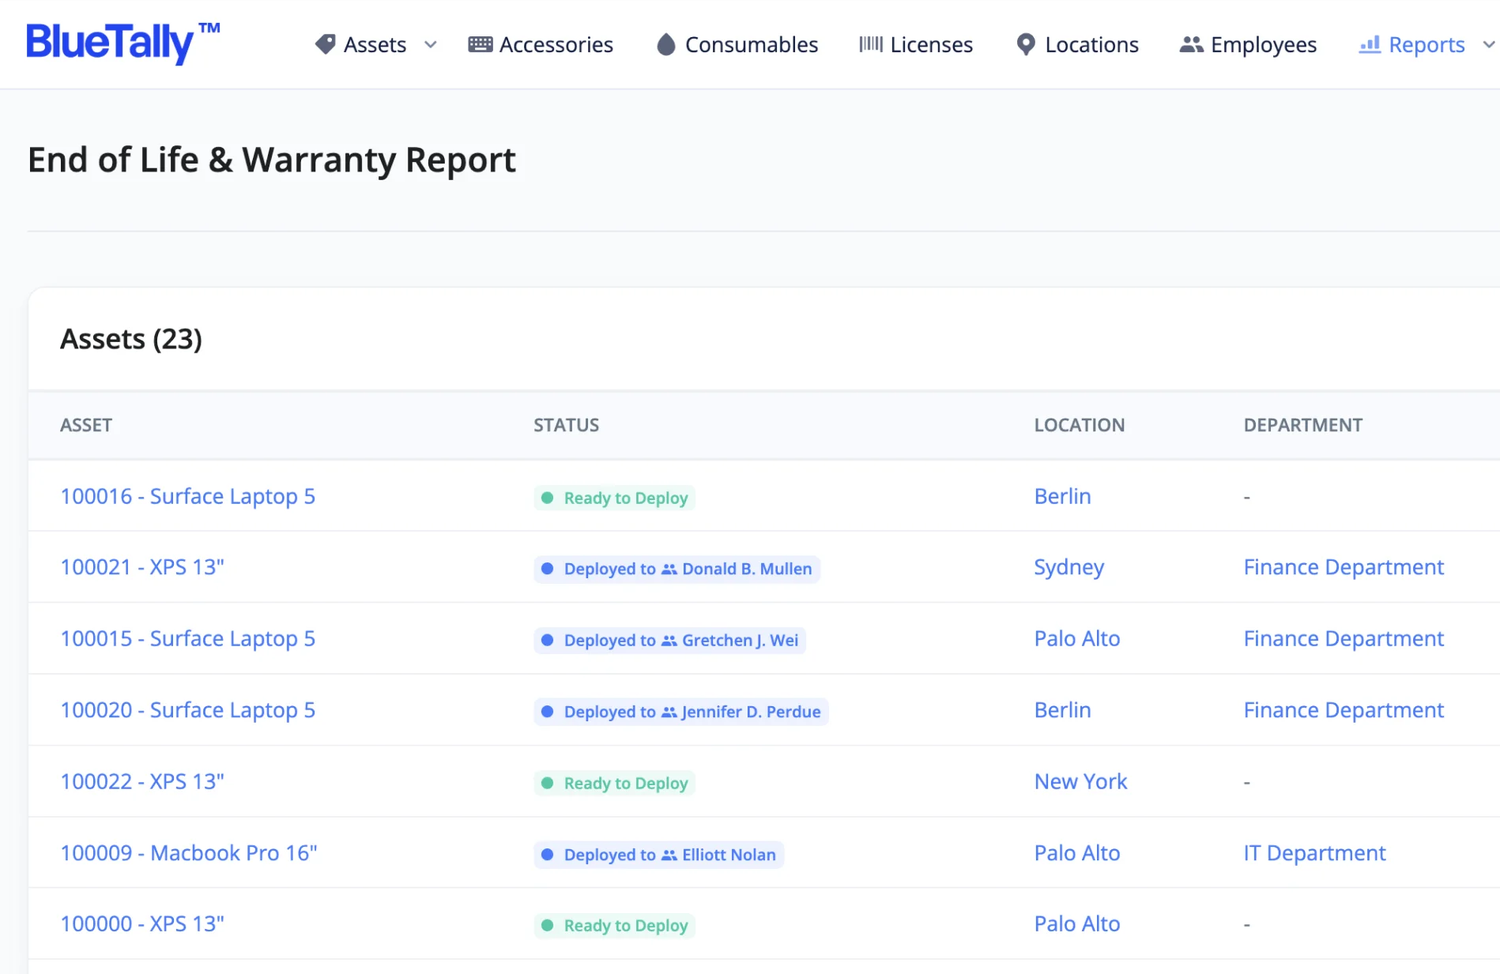This screenshot has width=1500, height=974.
Task: Click New York location link
Action: [1081, 781]
